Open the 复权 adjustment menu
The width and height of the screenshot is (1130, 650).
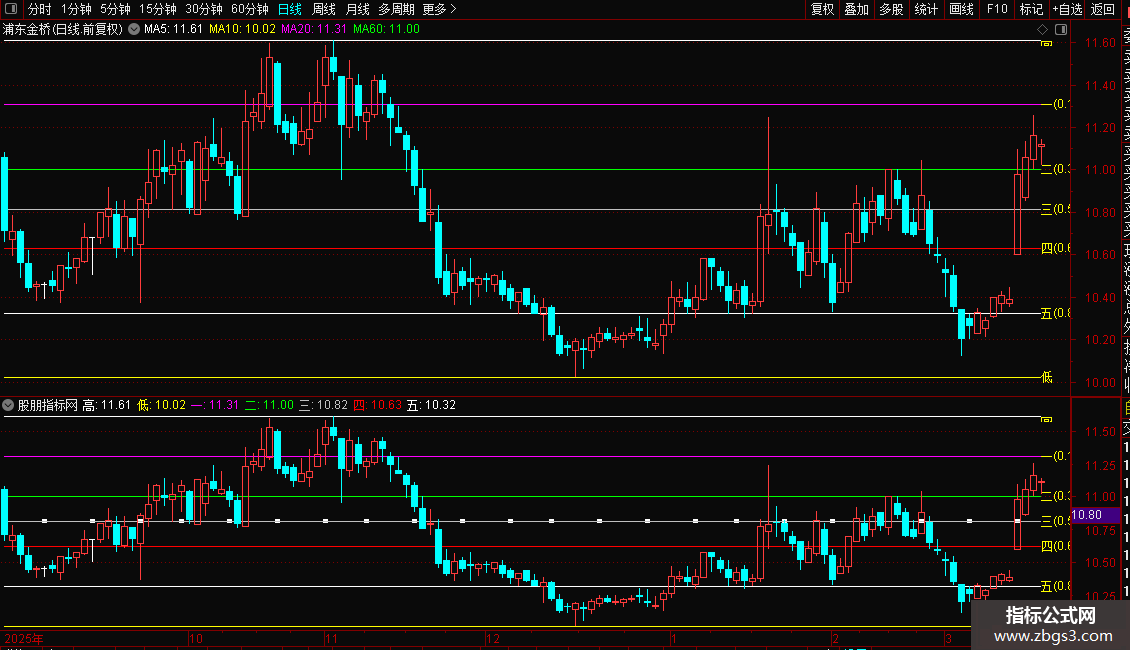click(x=822, y=9)
